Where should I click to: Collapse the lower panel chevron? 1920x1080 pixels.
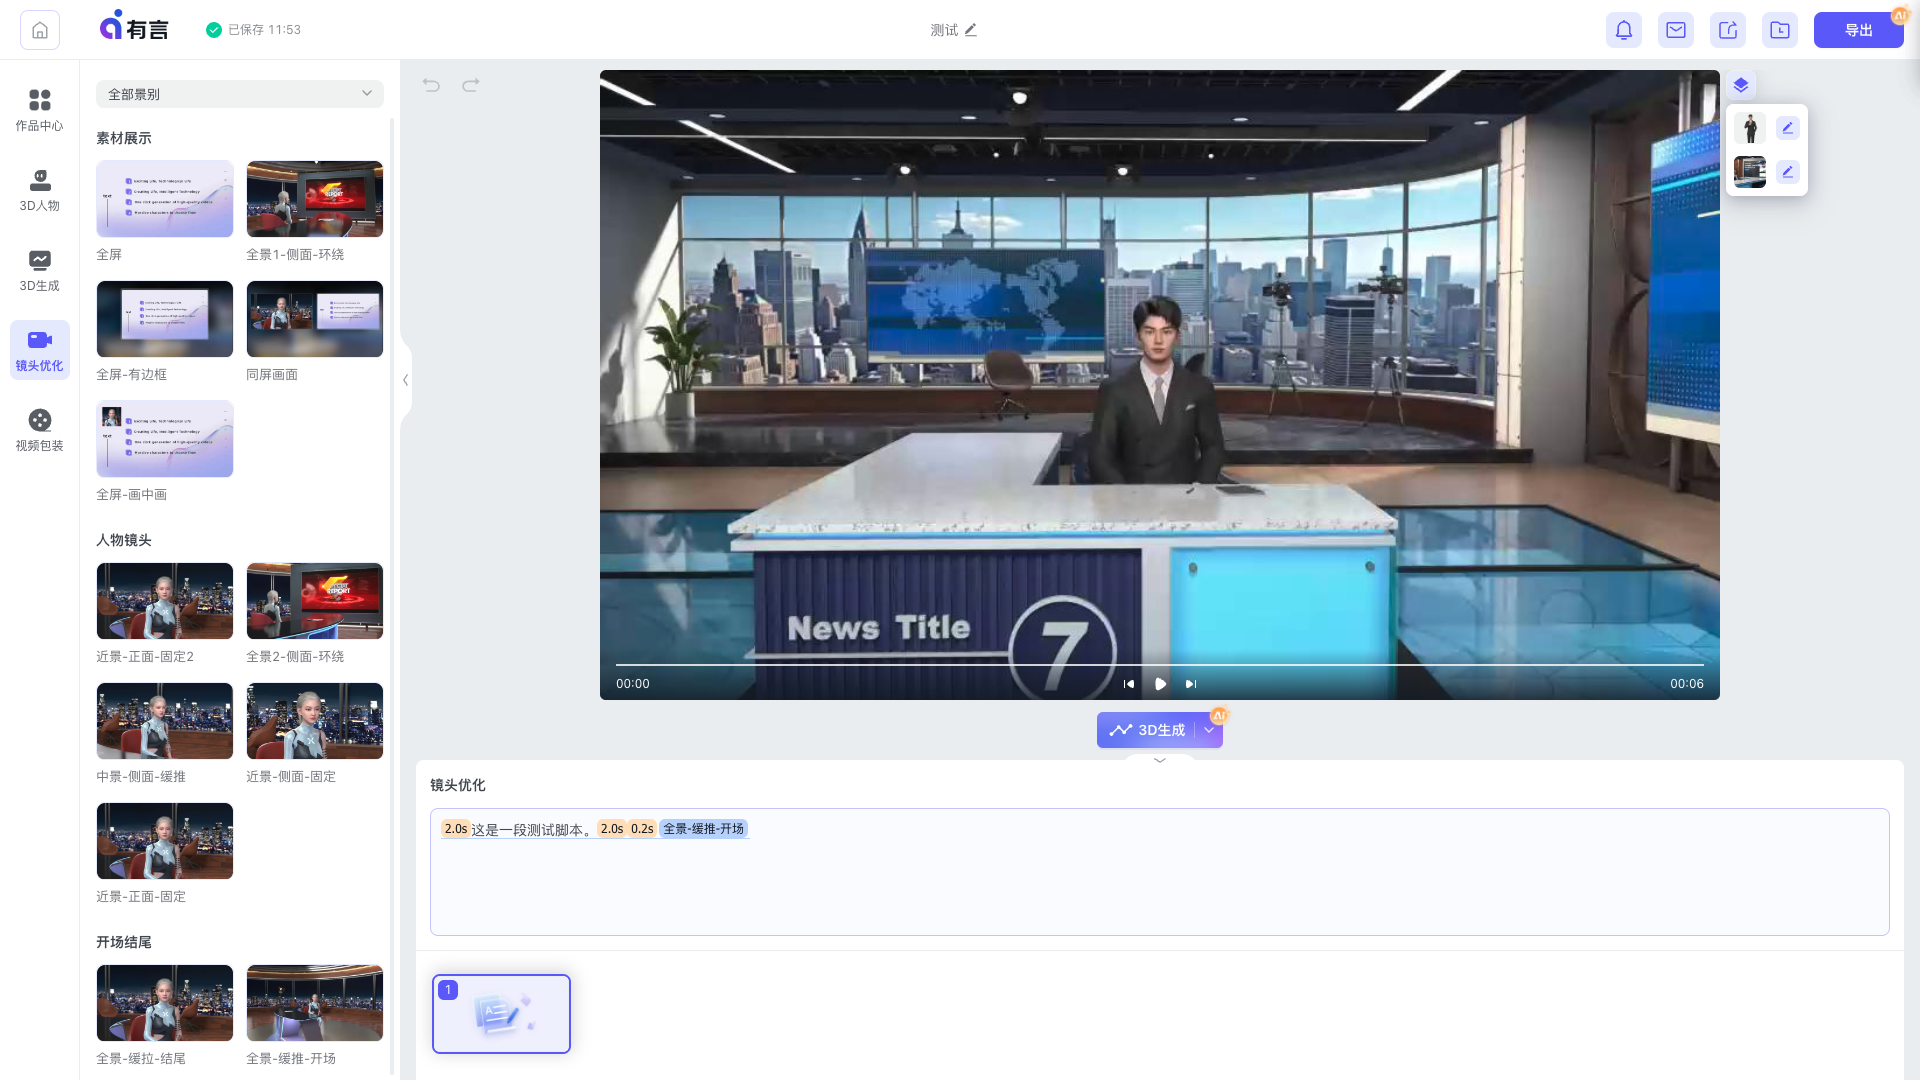tap(1160, 761)
